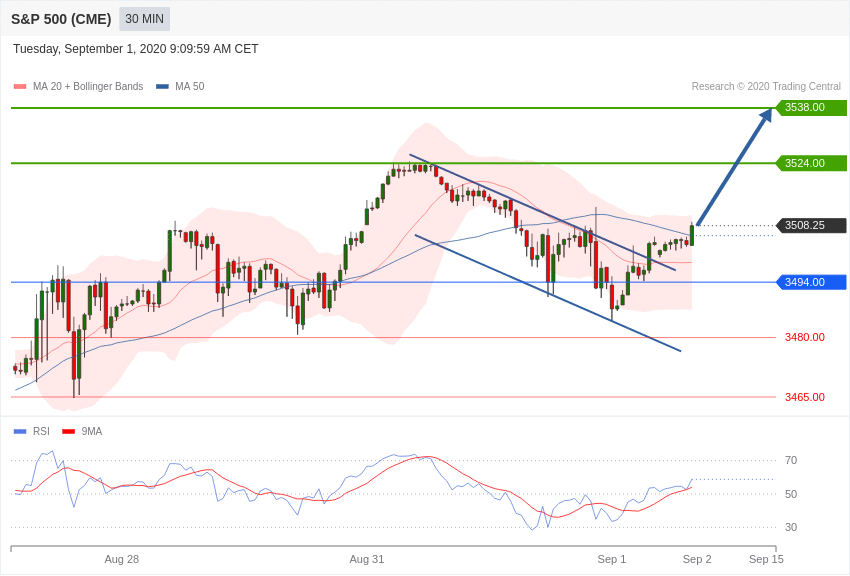This screenshot has height=576, width=850.
Task: Click the 3524.00 resistance price tag
Action: click(x=811, y=163)
